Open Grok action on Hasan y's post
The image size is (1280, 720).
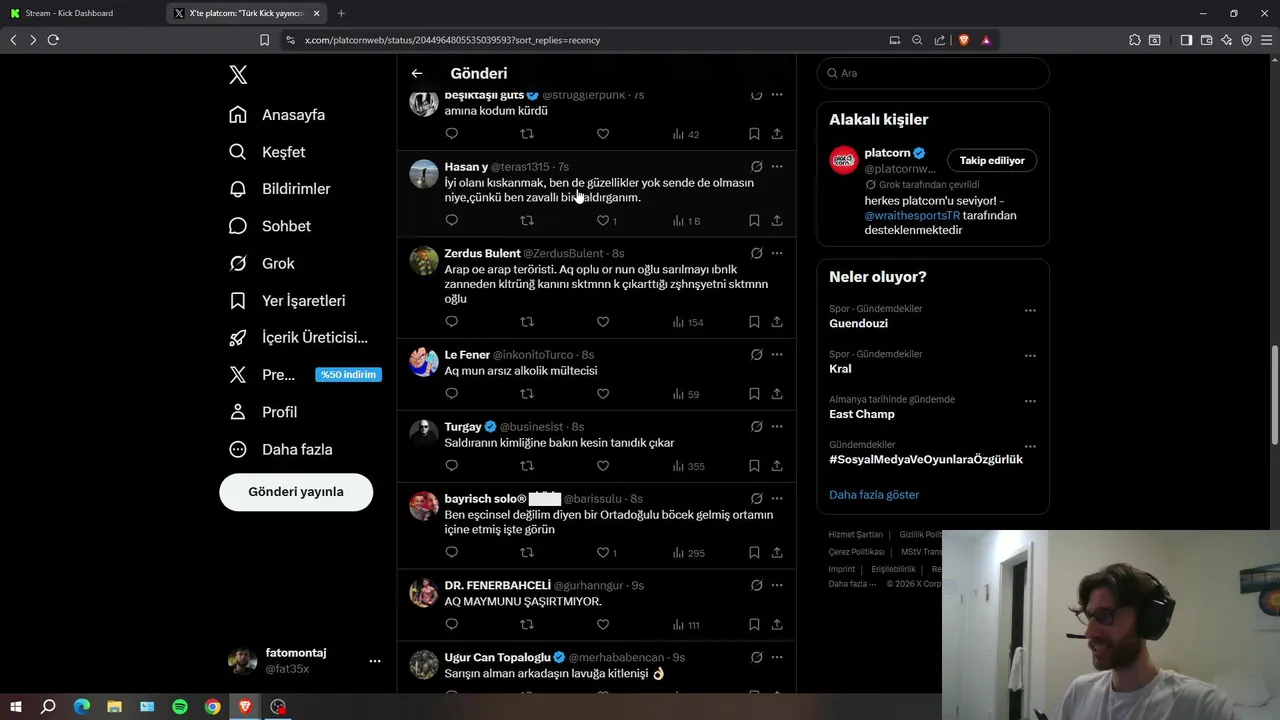coord(757,167)
